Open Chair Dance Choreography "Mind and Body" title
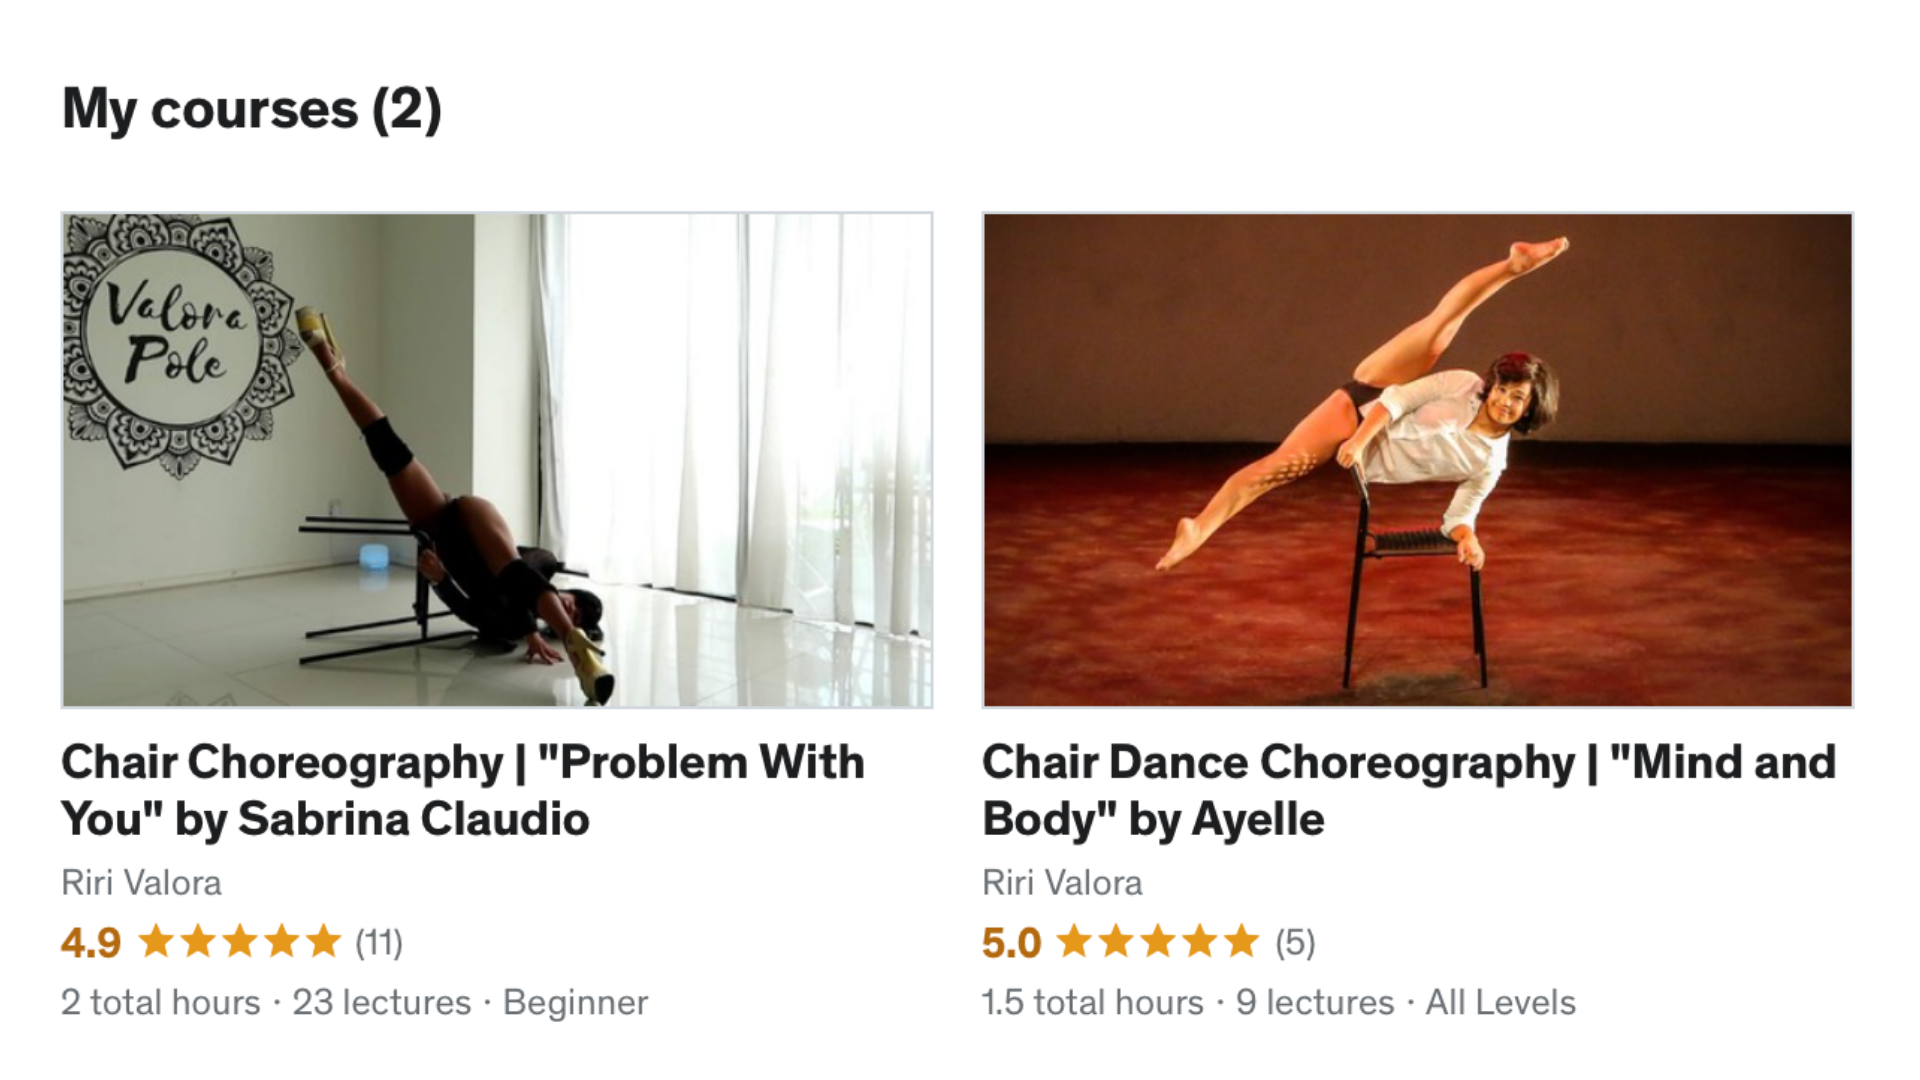The width and height of the screenshot is (1920, 1080). click(x=1409, y=790)
